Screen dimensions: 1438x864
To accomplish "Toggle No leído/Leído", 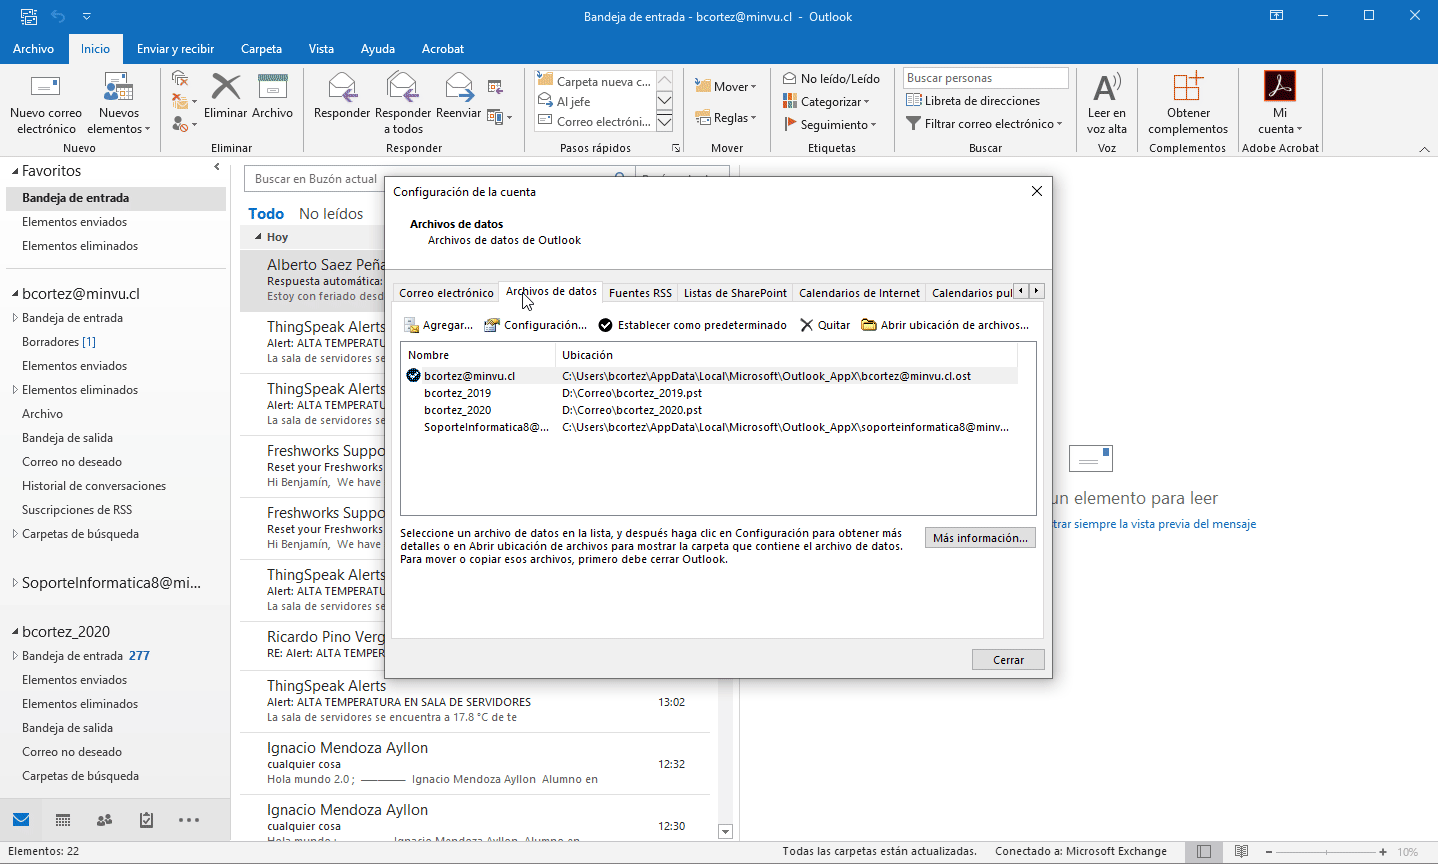I will (831, 78).
